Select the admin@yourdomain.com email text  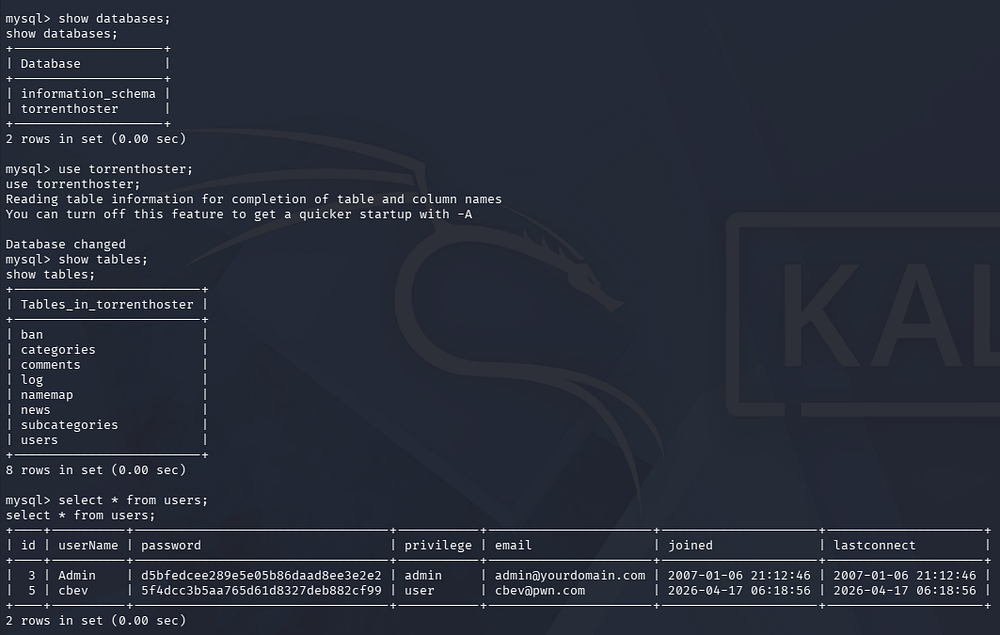coord(570,575)
